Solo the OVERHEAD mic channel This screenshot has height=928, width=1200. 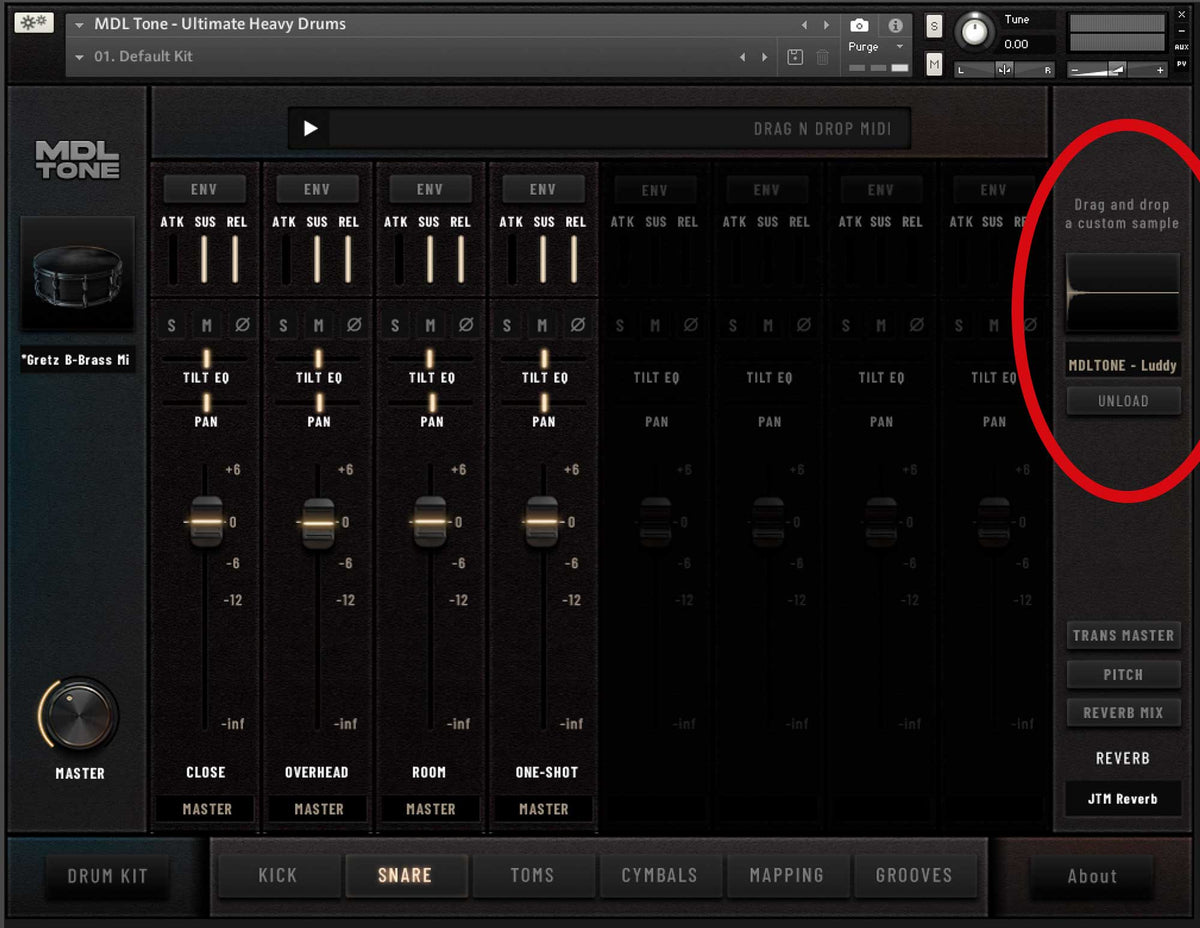(x=284, y=325)
